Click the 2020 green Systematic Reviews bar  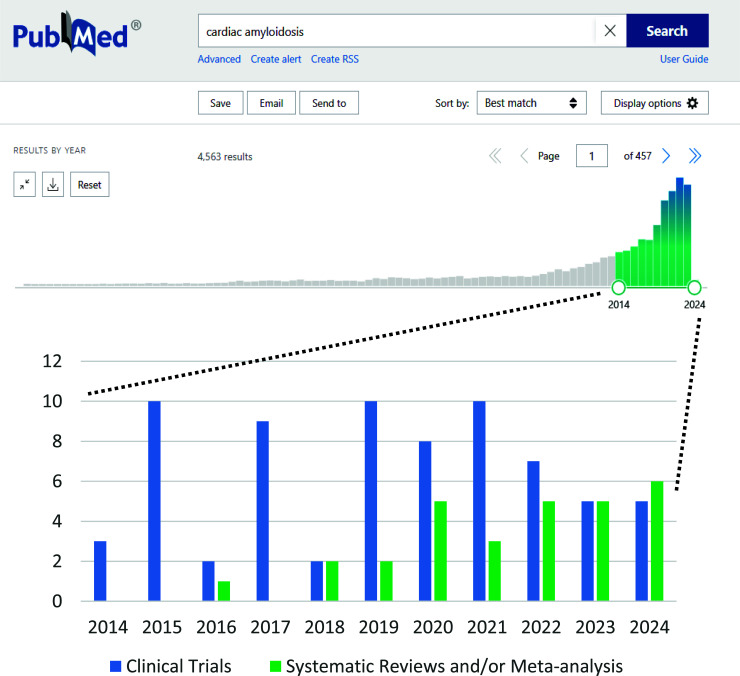(440, 551)
